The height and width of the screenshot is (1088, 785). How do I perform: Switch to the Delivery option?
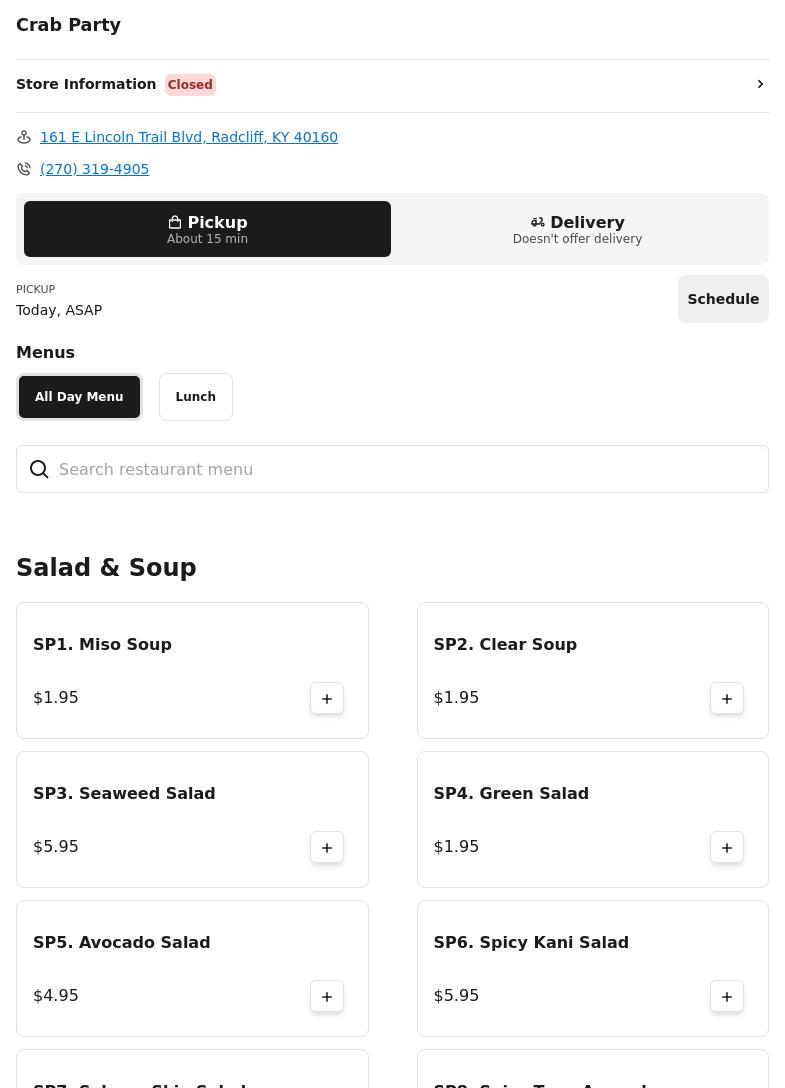[x=577, y=229]
